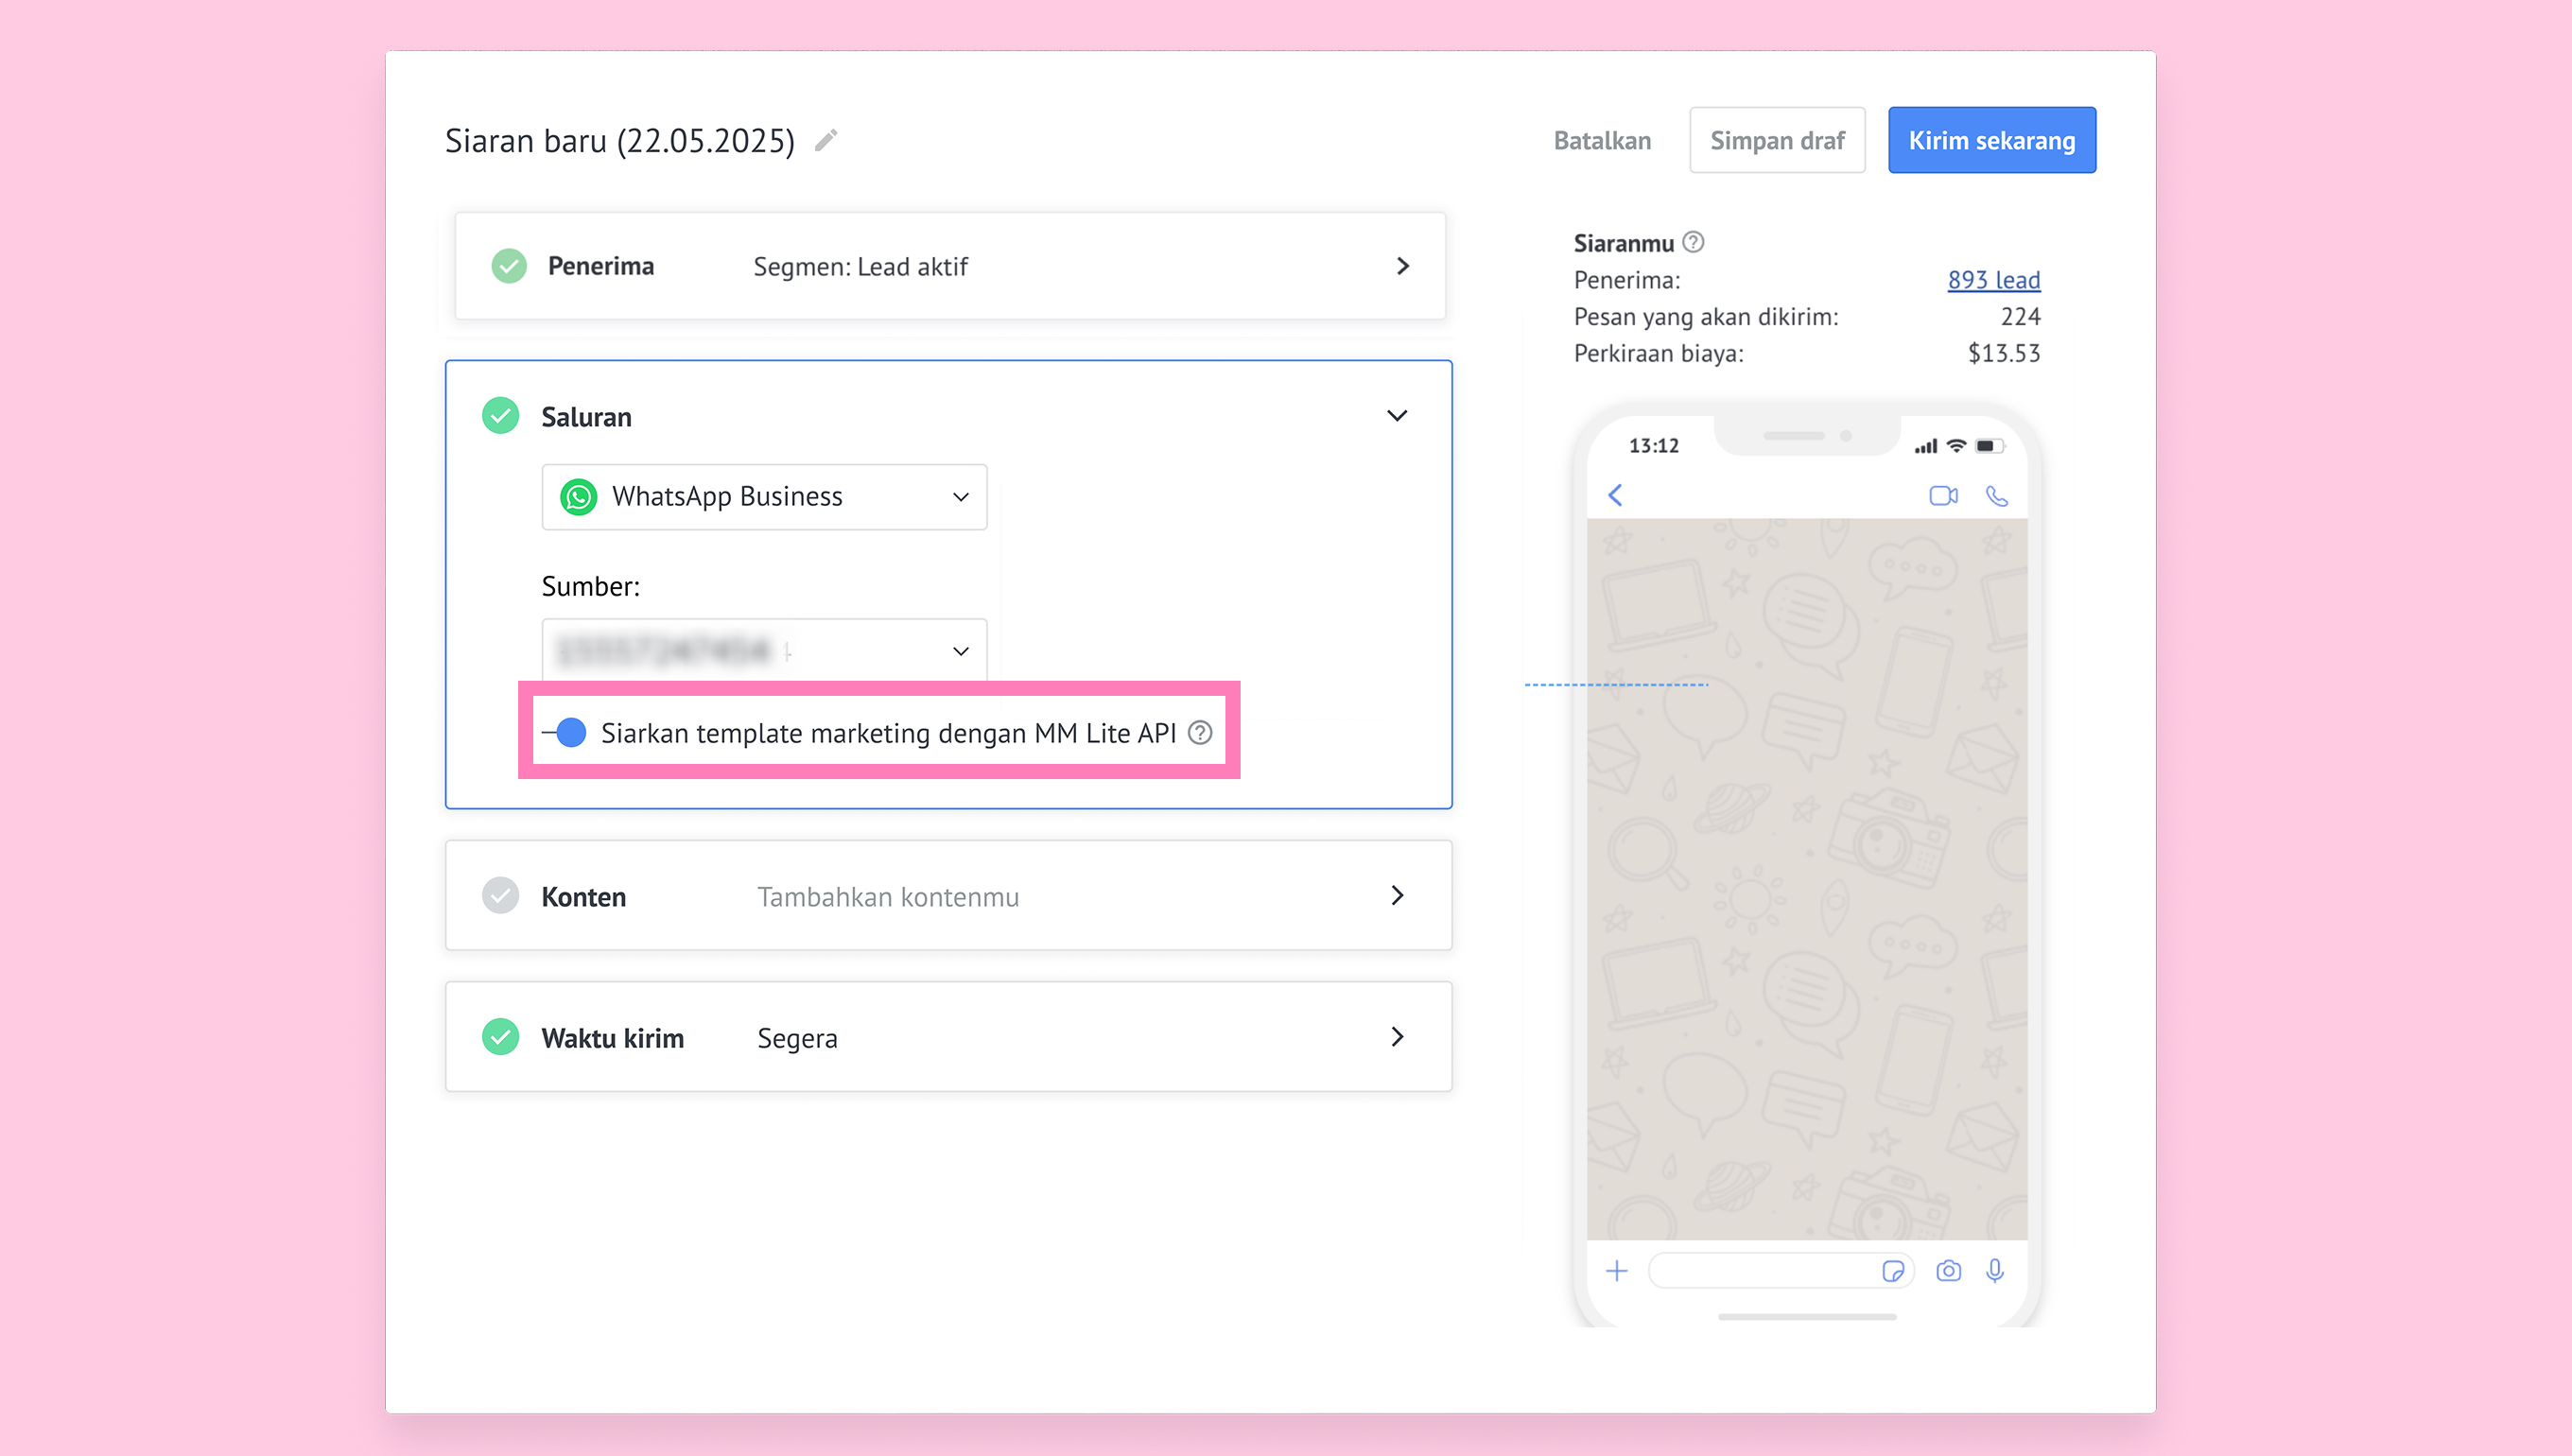Collapse the Saluran section
Screen dimensions: 2572x1456
(x=1397, y=416)
